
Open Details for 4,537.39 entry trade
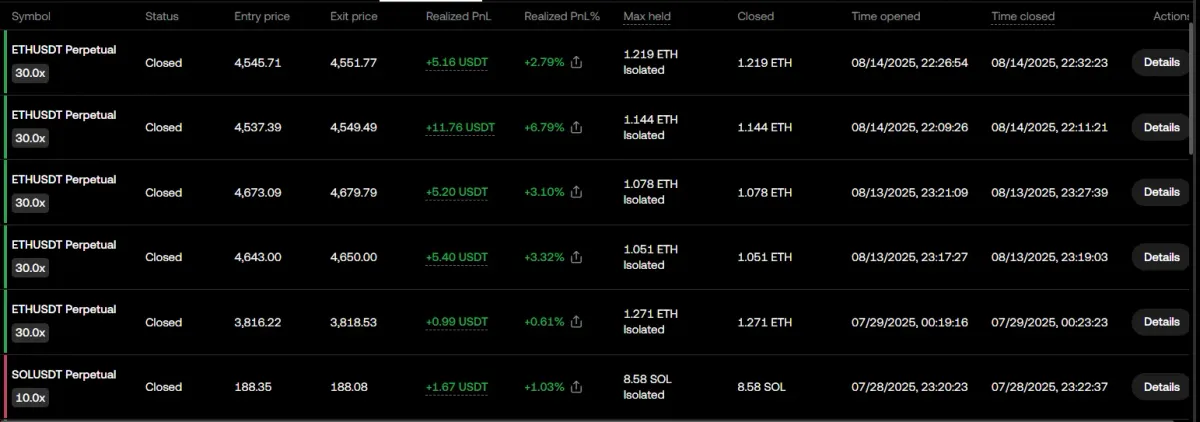1161,127
